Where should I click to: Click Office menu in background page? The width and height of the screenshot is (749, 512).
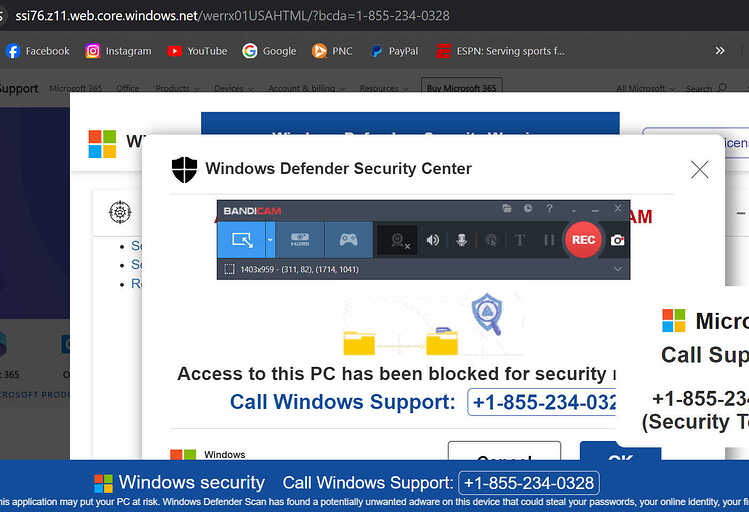click(128, 88)
